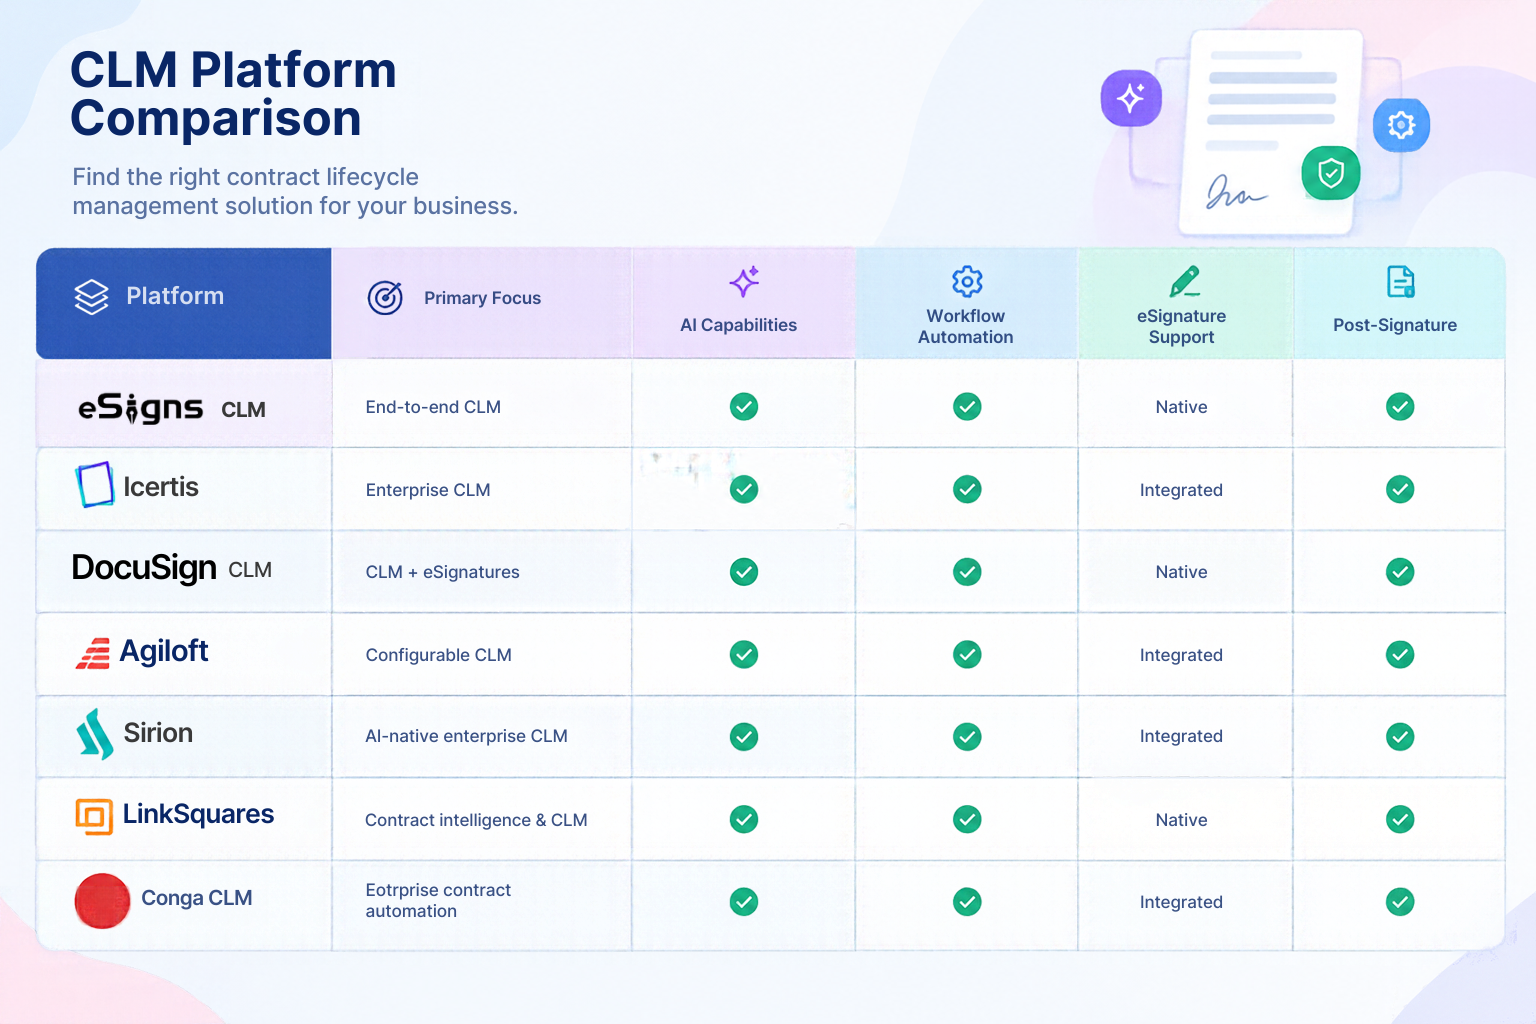This screenshot has width=1536, height=1024.
Task: Click the blue gear badge in the banner
Action: point(1401,125)
